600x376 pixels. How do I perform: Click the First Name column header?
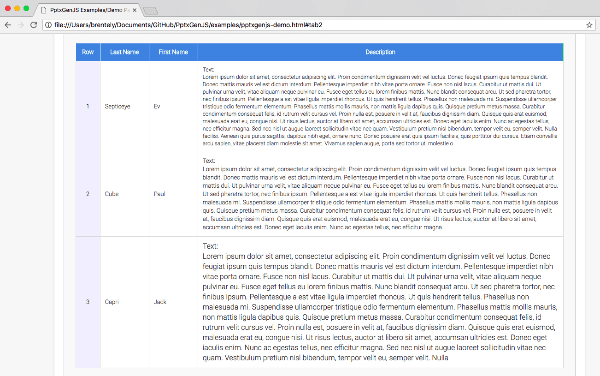[173, 52]
